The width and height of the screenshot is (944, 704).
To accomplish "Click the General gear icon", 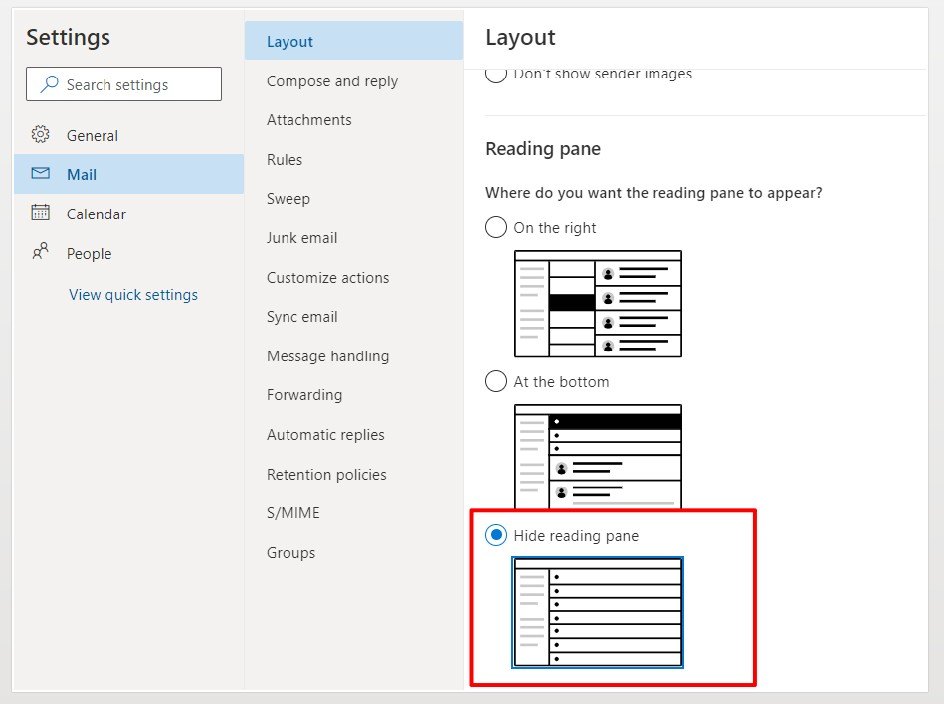I will click(x=40, y=134).
